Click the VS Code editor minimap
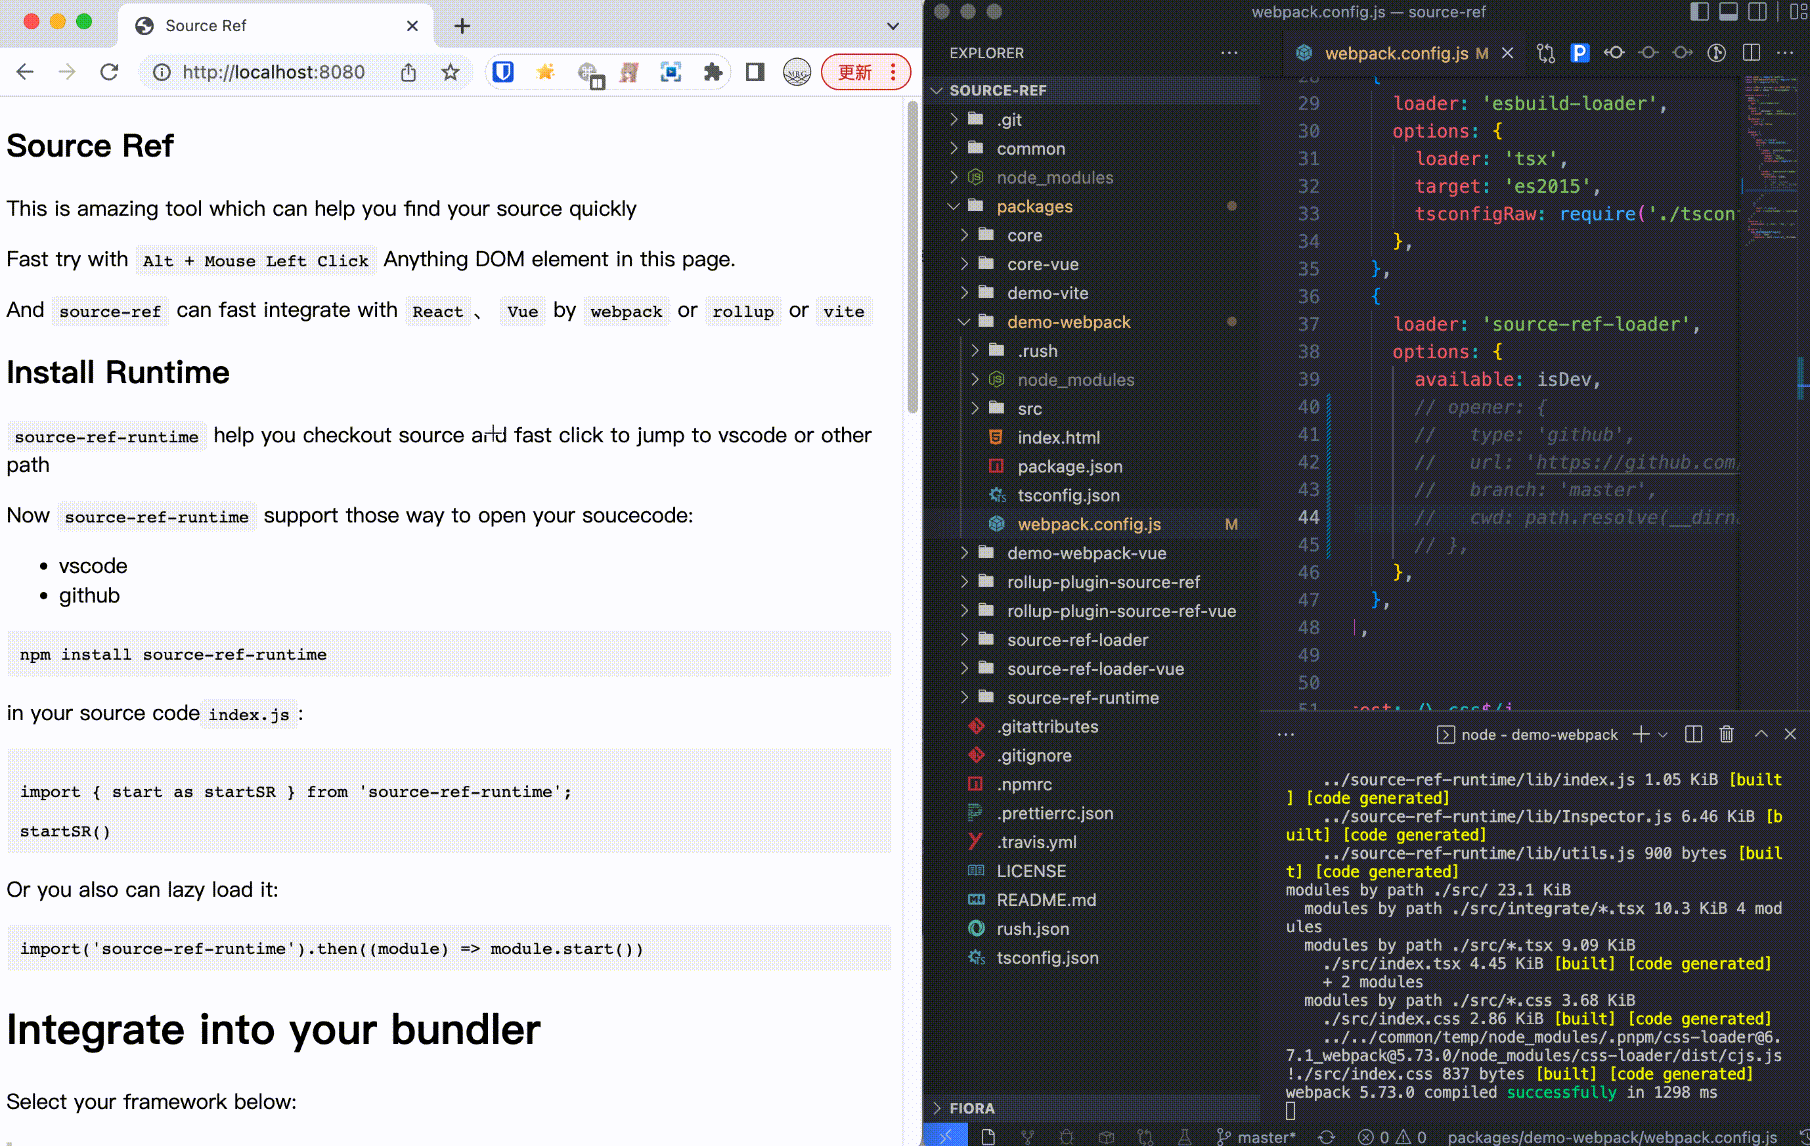1810x1146 pixels. tap(1770, 160)
